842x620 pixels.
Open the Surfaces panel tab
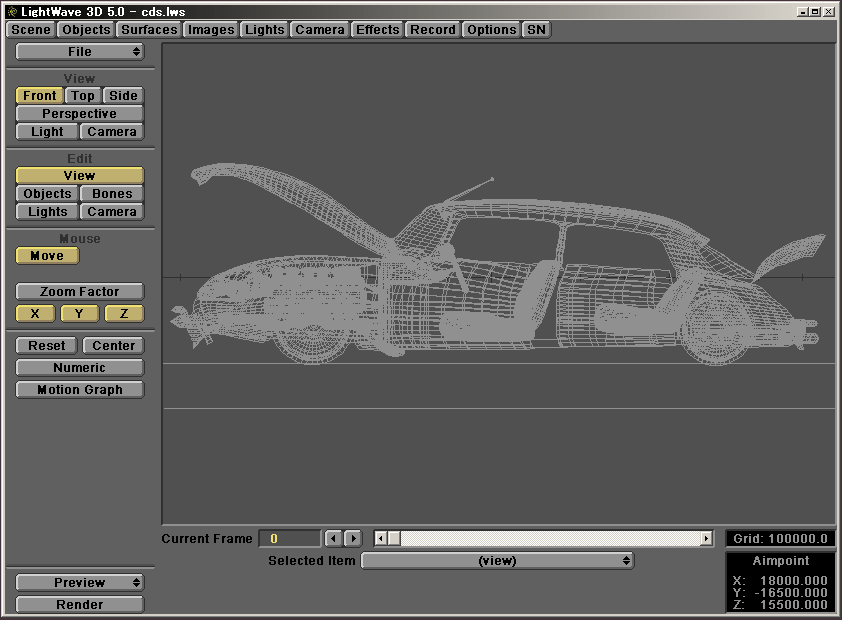pos(149,30)
